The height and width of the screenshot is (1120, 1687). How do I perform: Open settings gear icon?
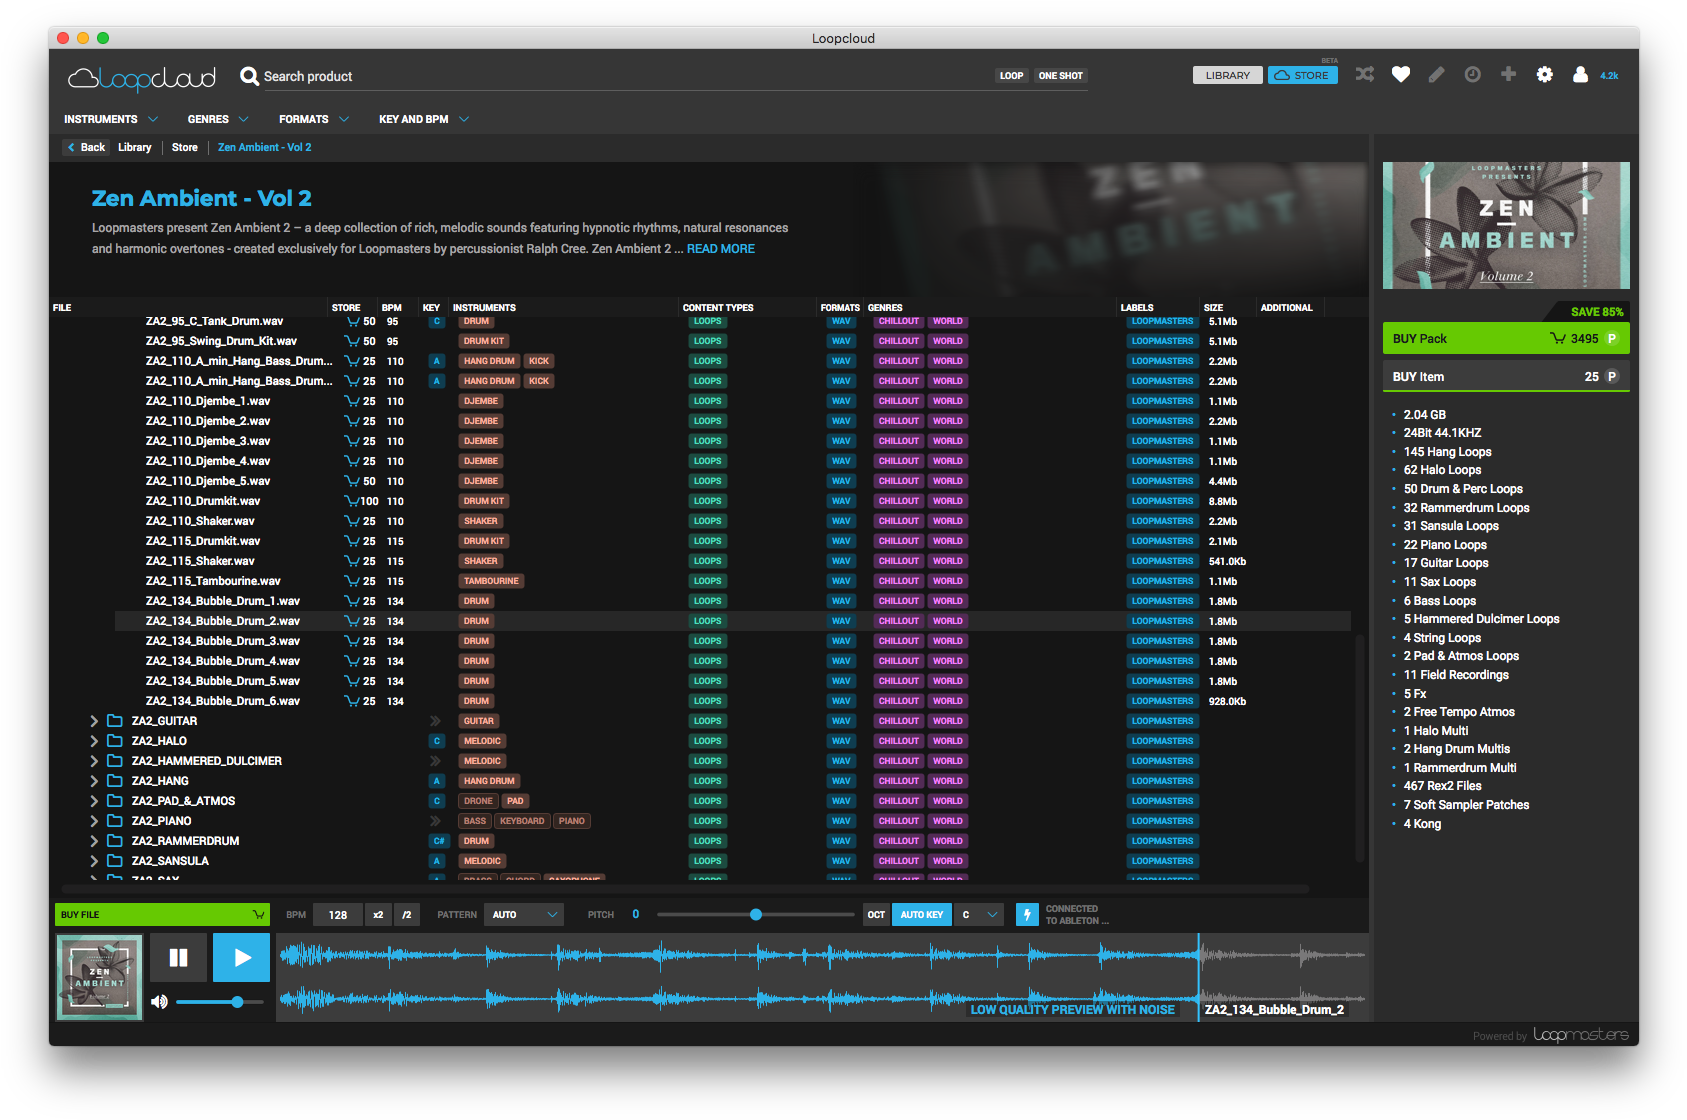pos(1544,75)
